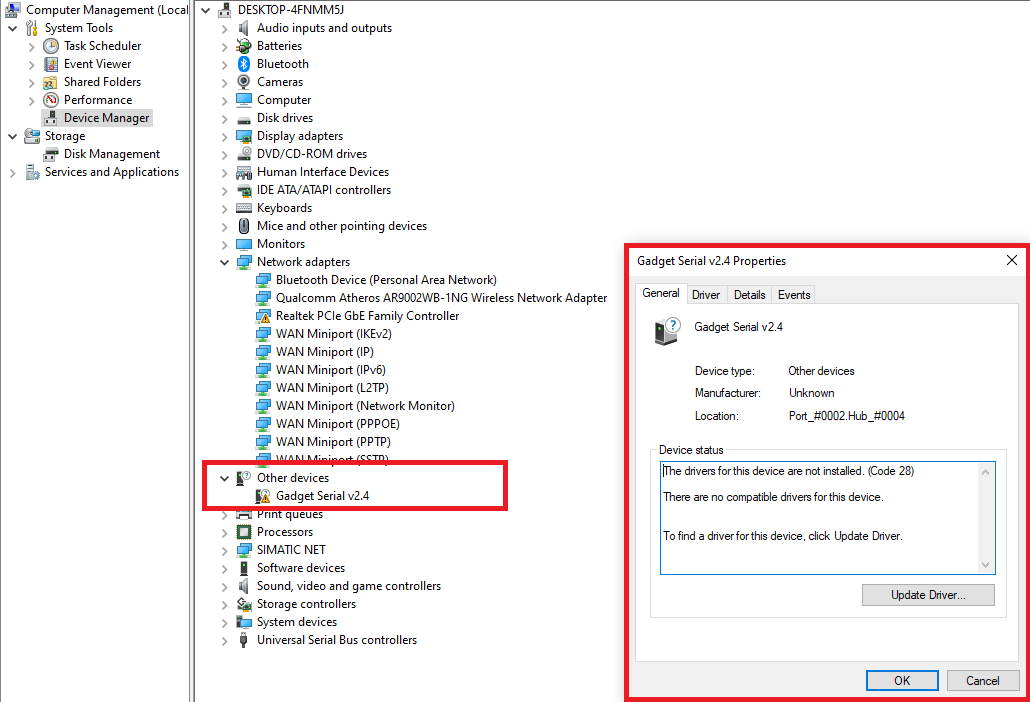
Task: Collapse the Other devices category
Action: click(224, 477)
